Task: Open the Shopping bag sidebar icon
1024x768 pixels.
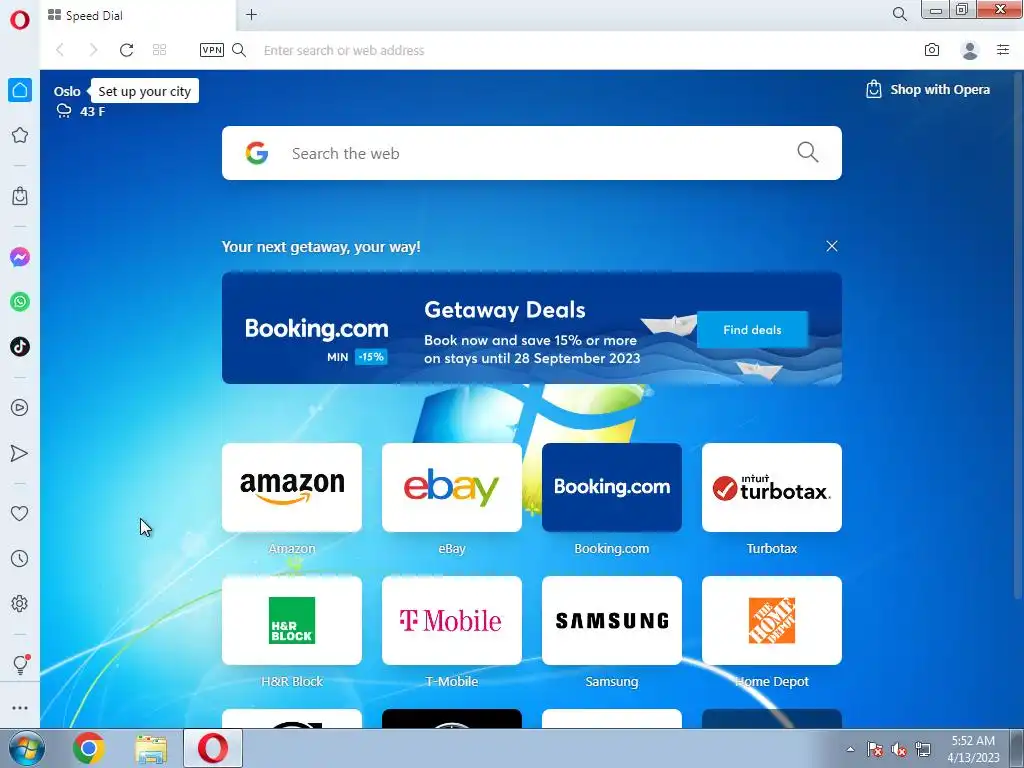Action: pyautogui.click(x=20, y=196)
